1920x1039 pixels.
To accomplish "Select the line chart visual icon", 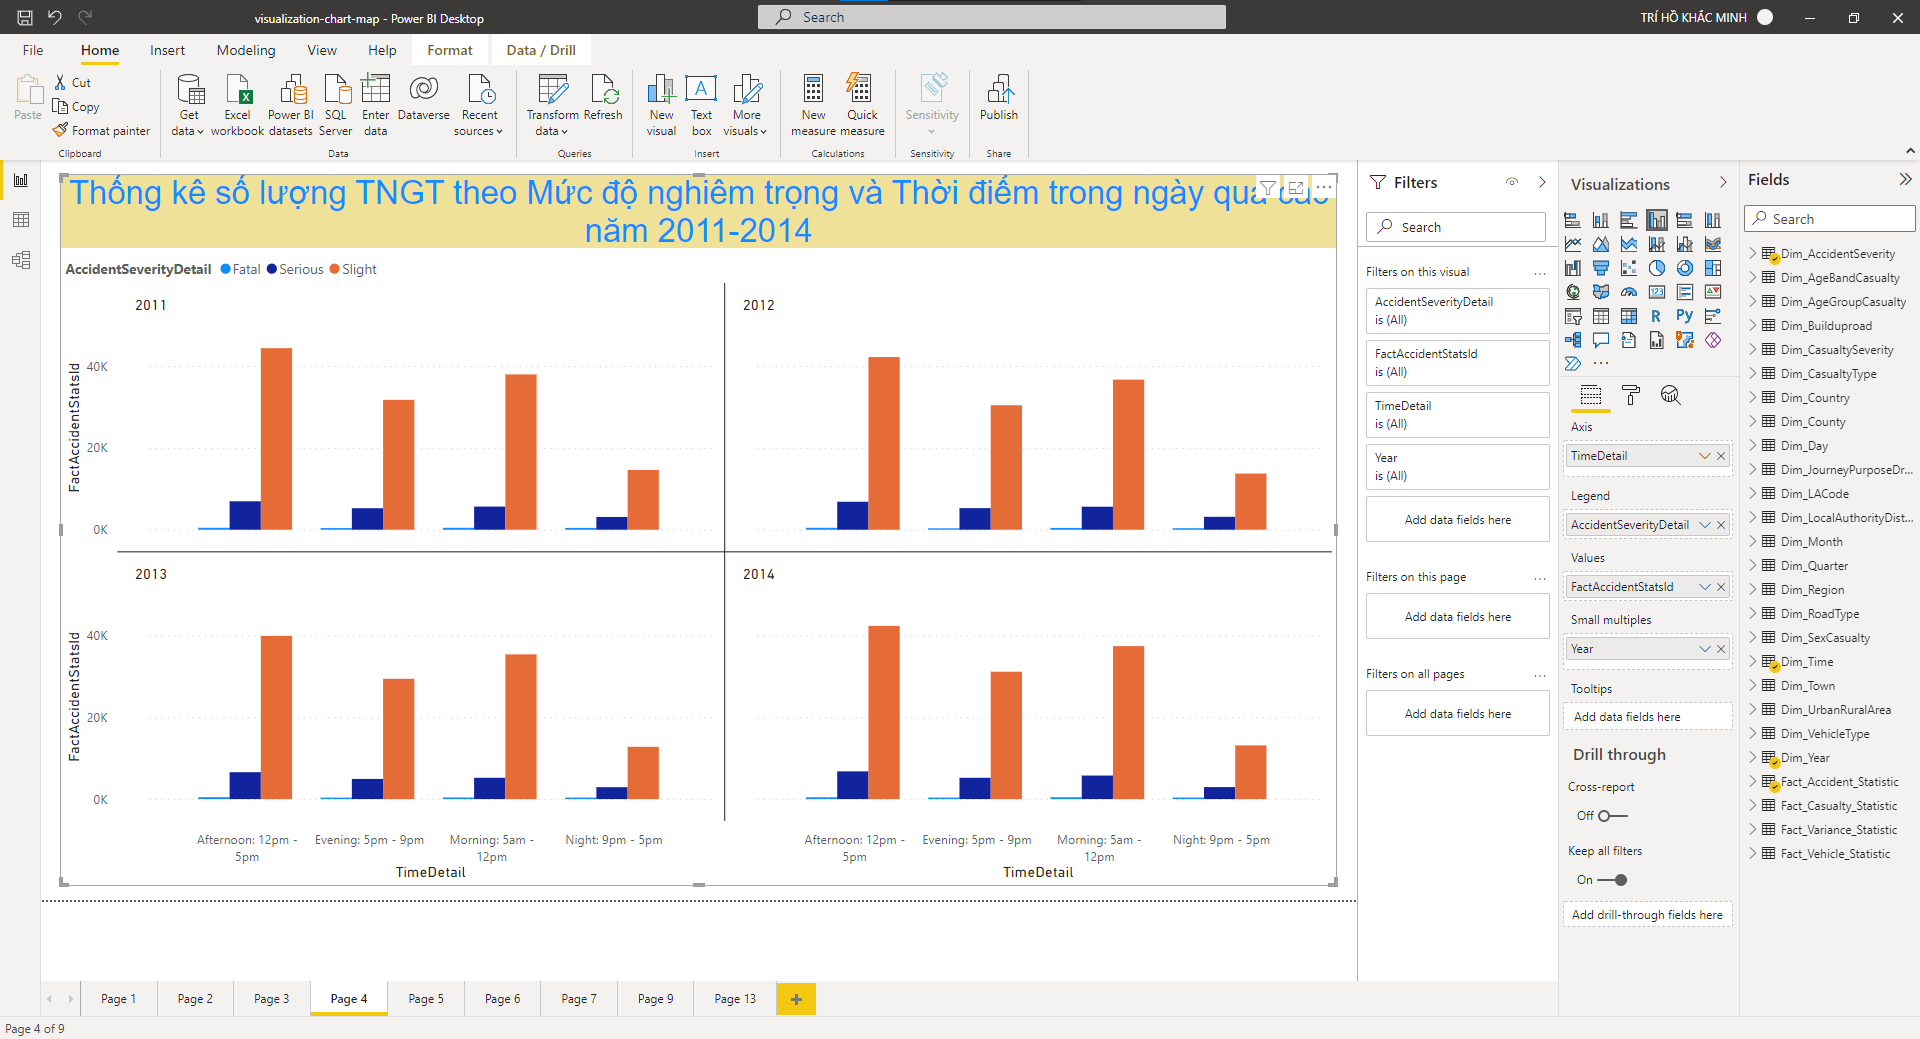I will tap(1573, 244).
